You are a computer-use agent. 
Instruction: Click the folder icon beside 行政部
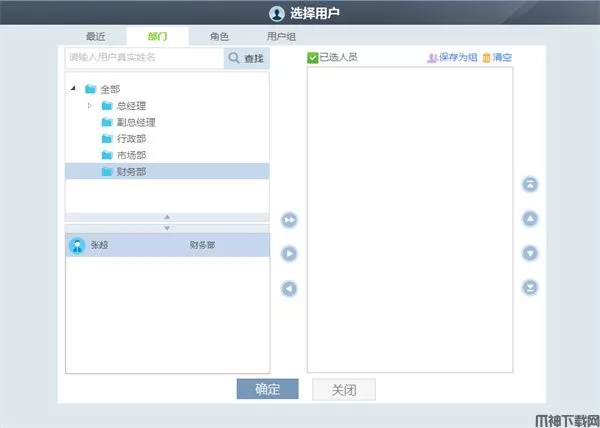coord(107,138)
